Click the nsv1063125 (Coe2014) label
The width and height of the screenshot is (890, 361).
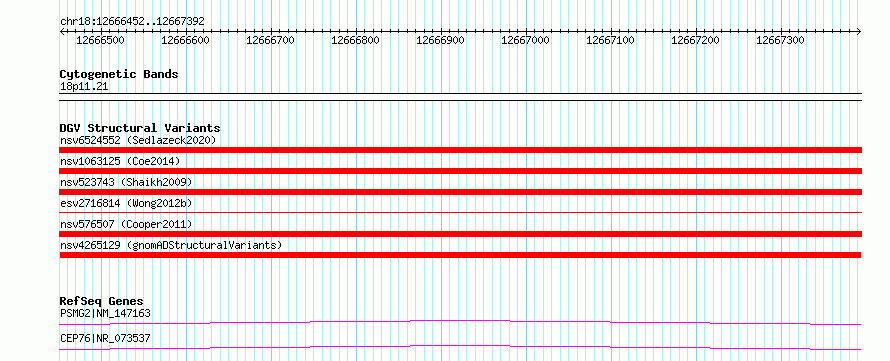[x=120, y=161]
